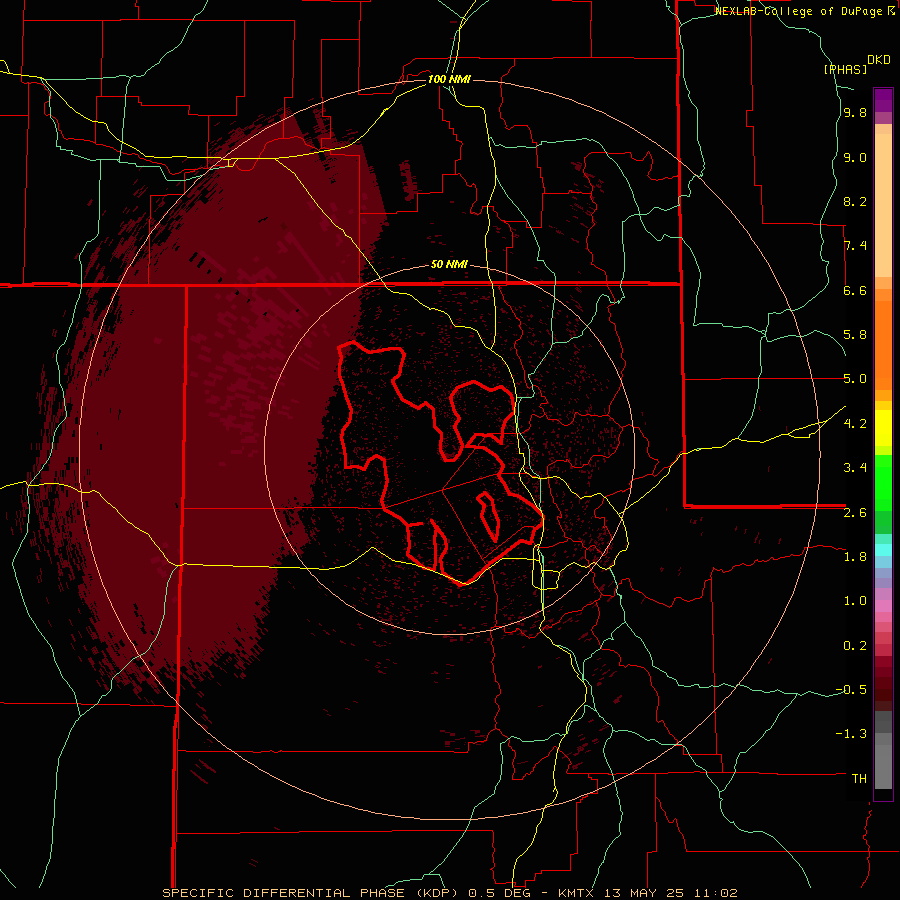Click the 1.0 legend value
This screenshot has height=900, width=900.
[855, 601]
